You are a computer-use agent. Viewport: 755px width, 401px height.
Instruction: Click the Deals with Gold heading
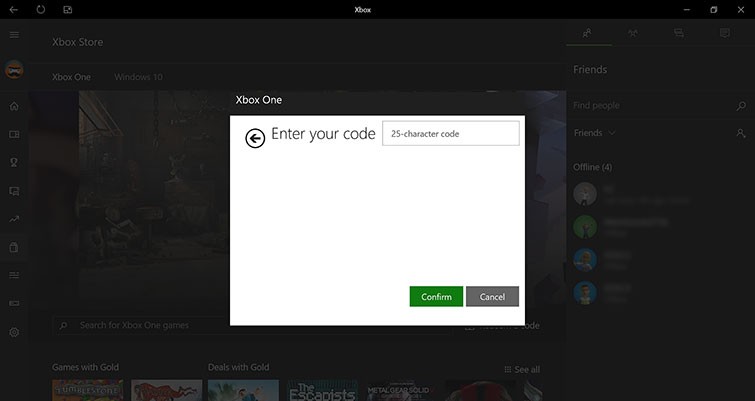(238, 367)
